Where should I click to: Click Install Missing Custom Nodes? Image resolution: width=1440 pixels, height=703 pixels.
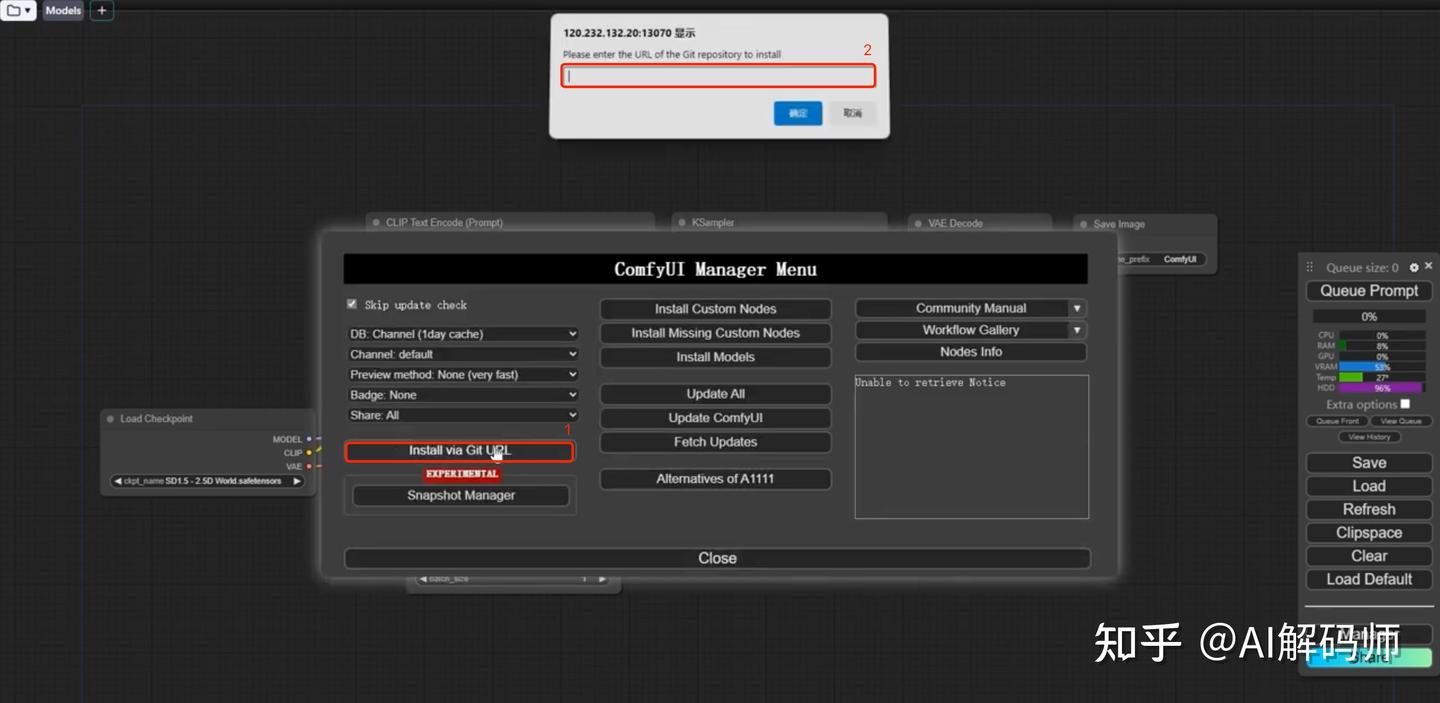pyautogui.click(x=714, y=332)
